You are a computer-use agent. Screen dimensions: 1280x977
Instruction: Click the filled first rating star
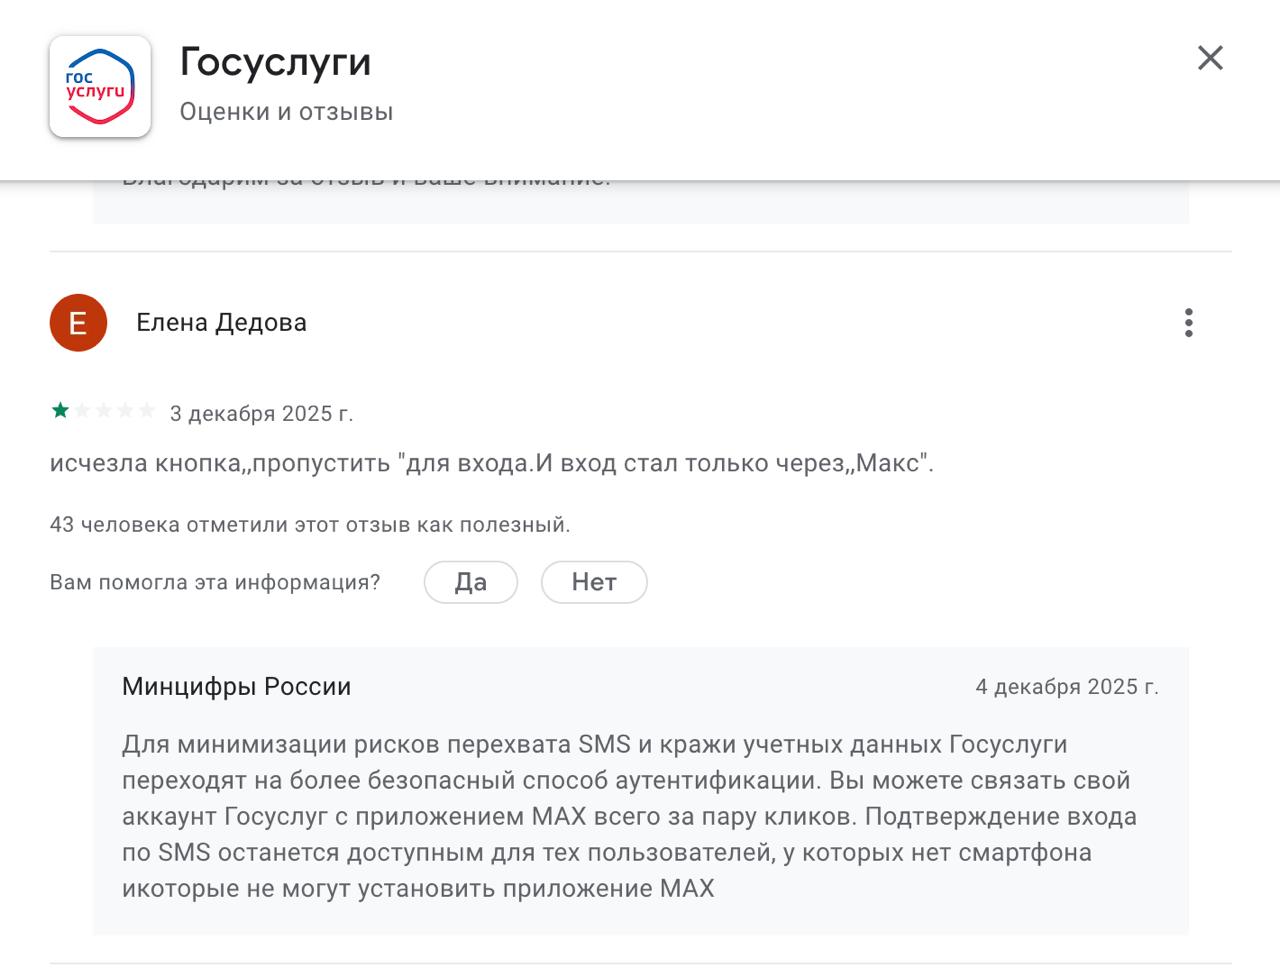pyautogui.click(x=62, y=410)
